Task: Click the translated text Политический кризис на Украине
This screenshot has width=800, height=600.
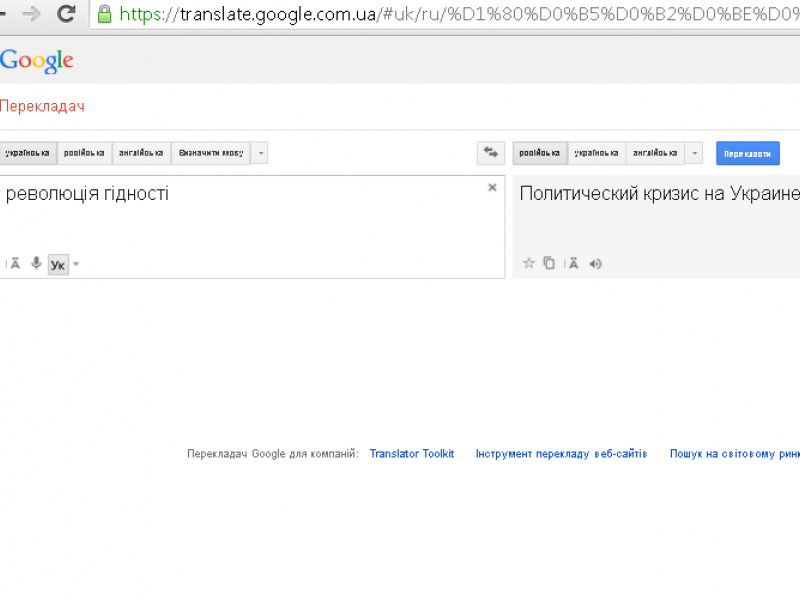Action: tap(659, 194)
